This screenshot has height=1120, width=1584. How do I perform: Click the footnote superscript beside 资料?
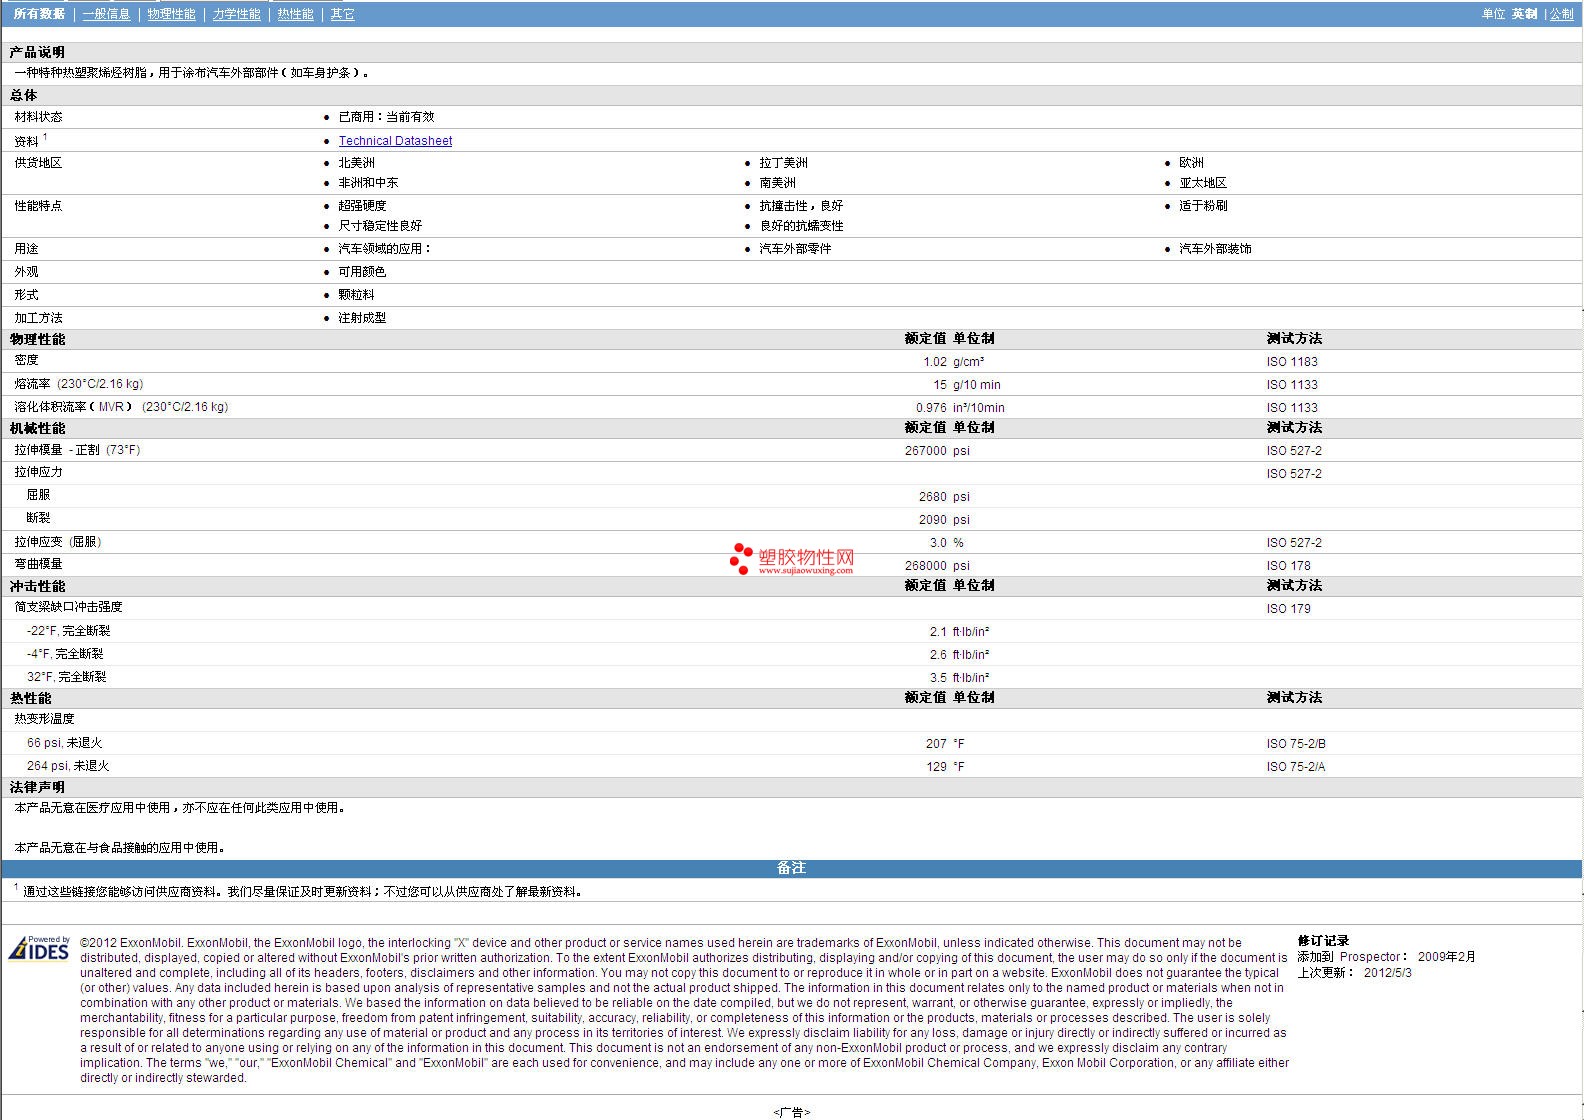[45, 137]
